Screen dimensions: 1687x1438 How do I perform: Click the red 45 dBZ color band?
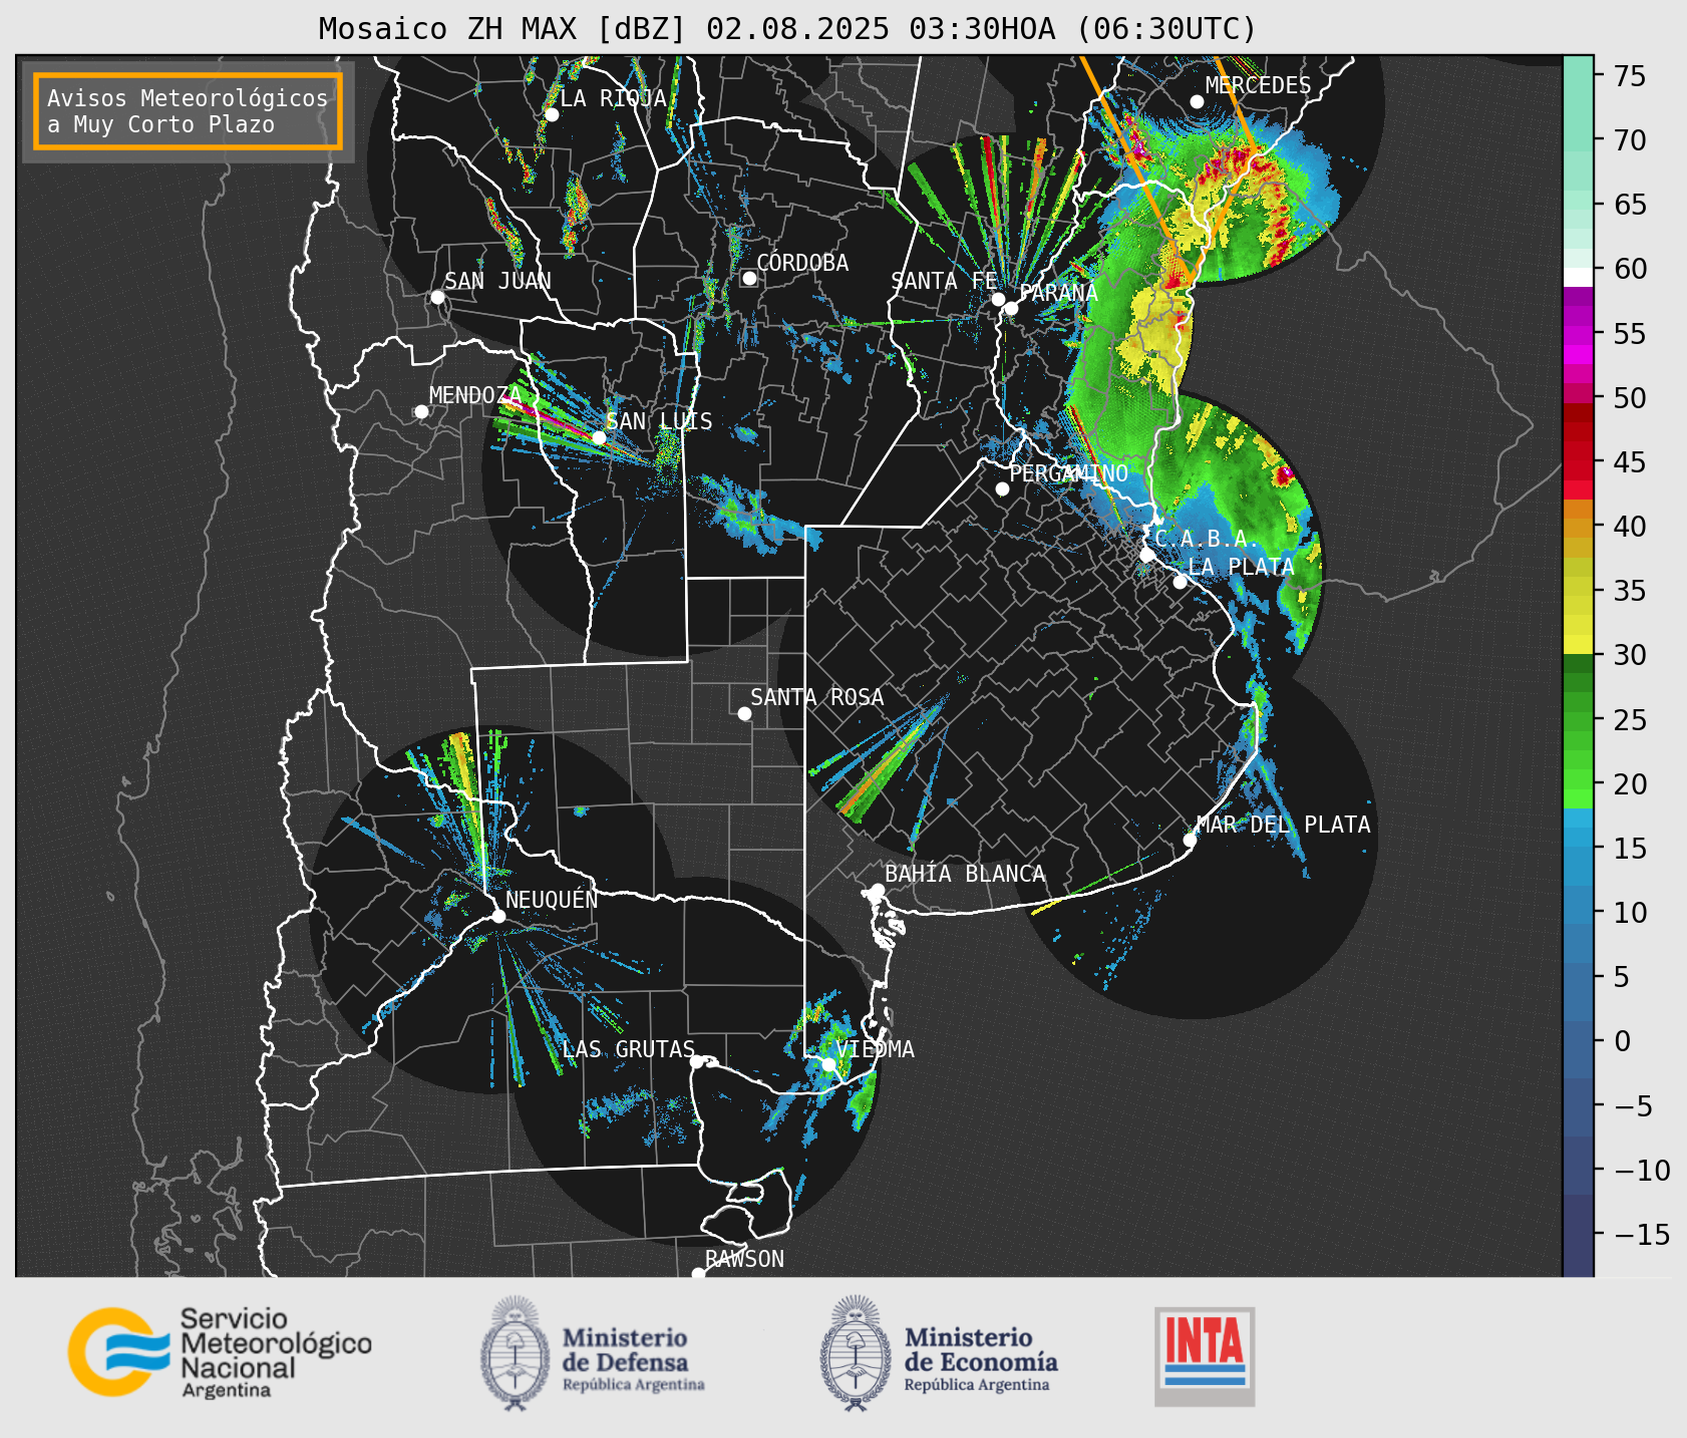1578,462
